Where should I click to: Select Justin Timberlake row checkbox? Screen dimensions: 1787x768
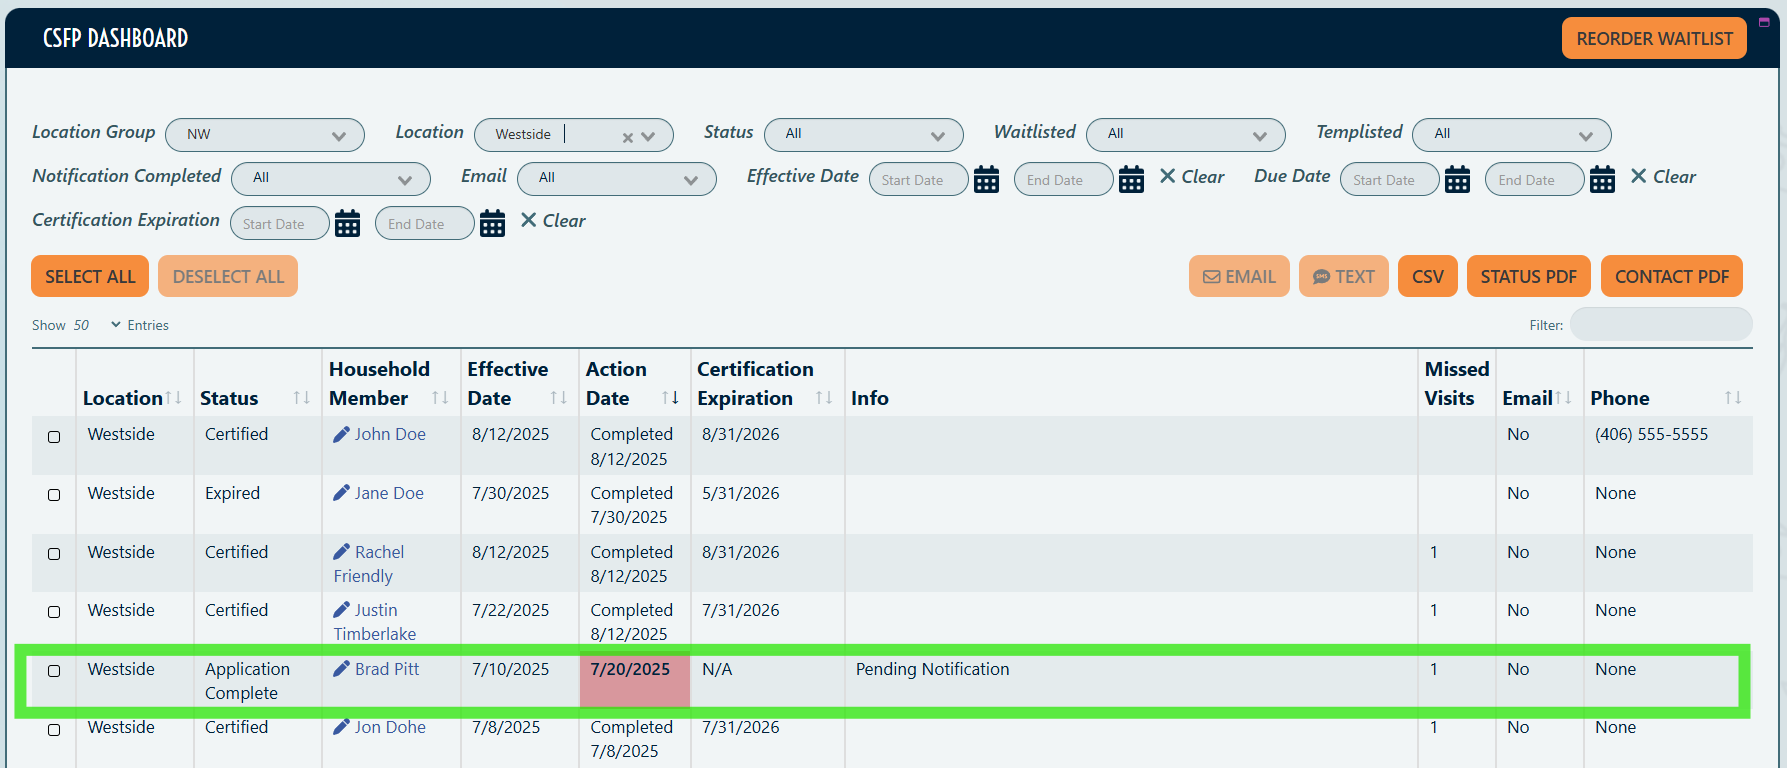click(54, 612)
